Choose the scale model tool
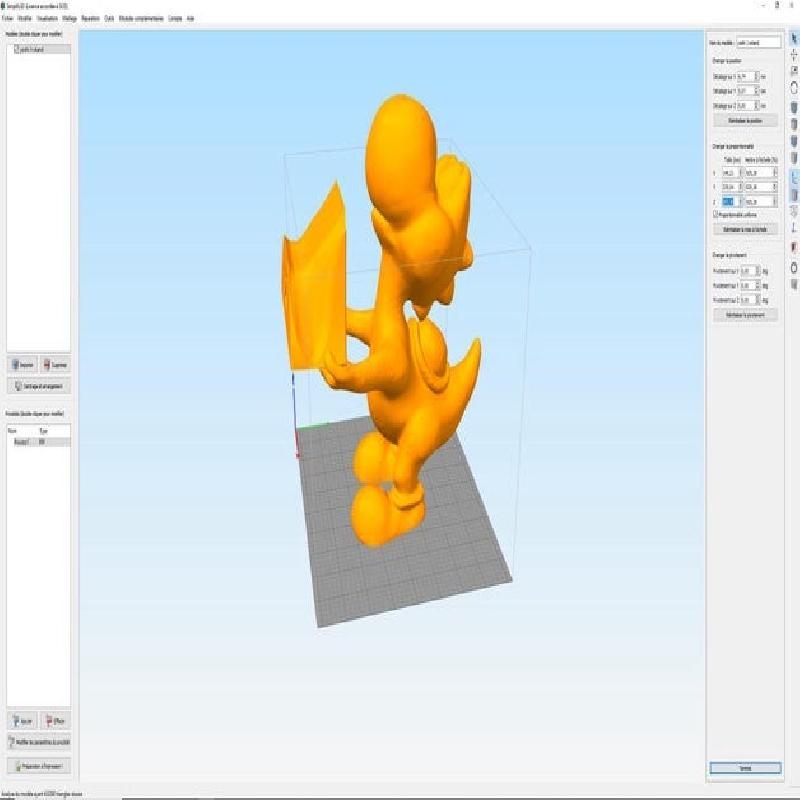 coord(794,70)
